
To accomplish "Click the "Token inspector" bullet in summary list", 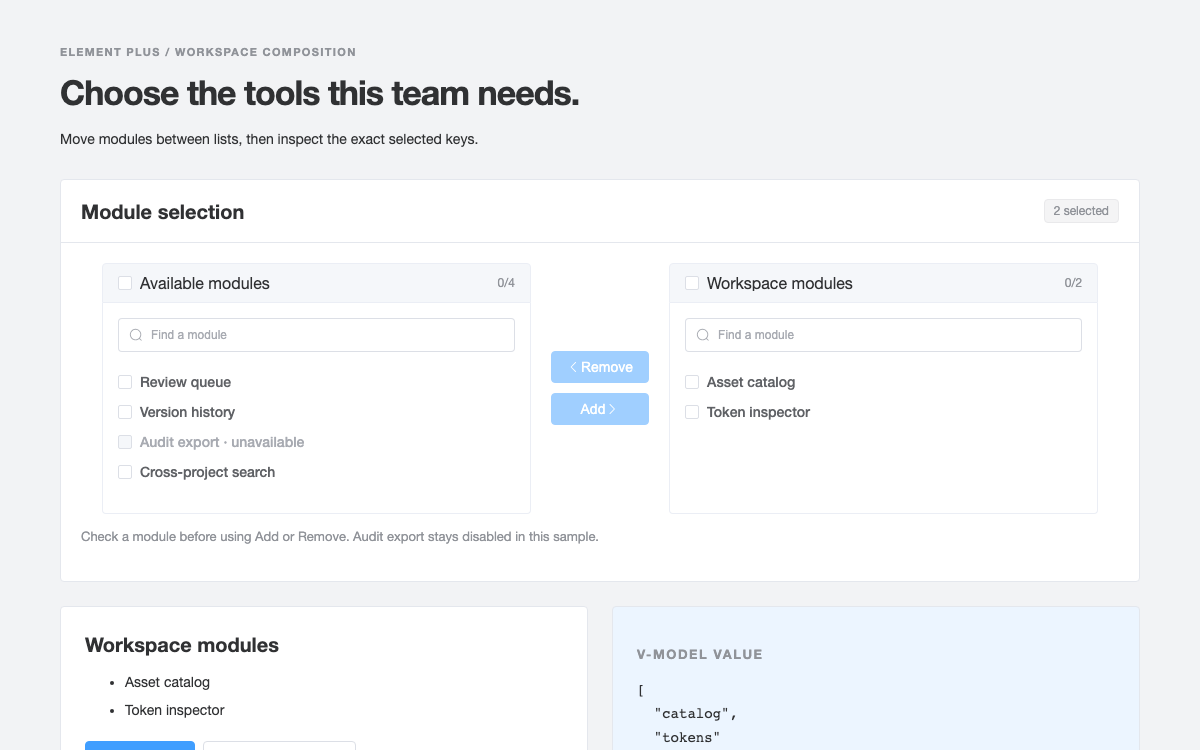I will 175,710.
